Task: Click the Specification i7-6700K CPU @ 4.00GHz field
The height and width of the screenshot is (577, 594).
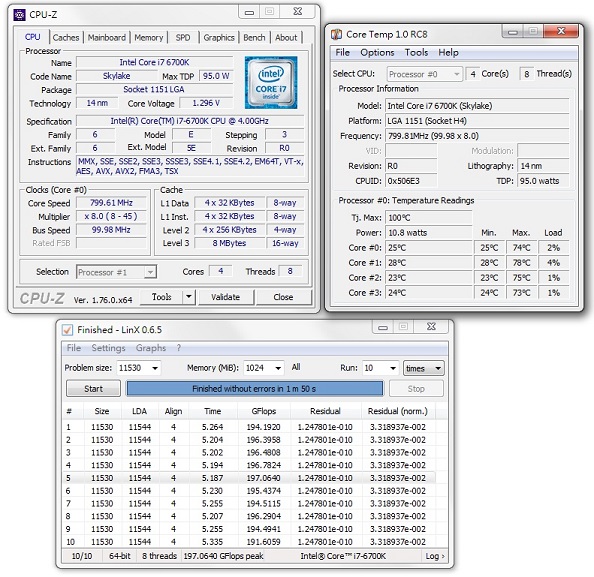Action: pos(190,121)
